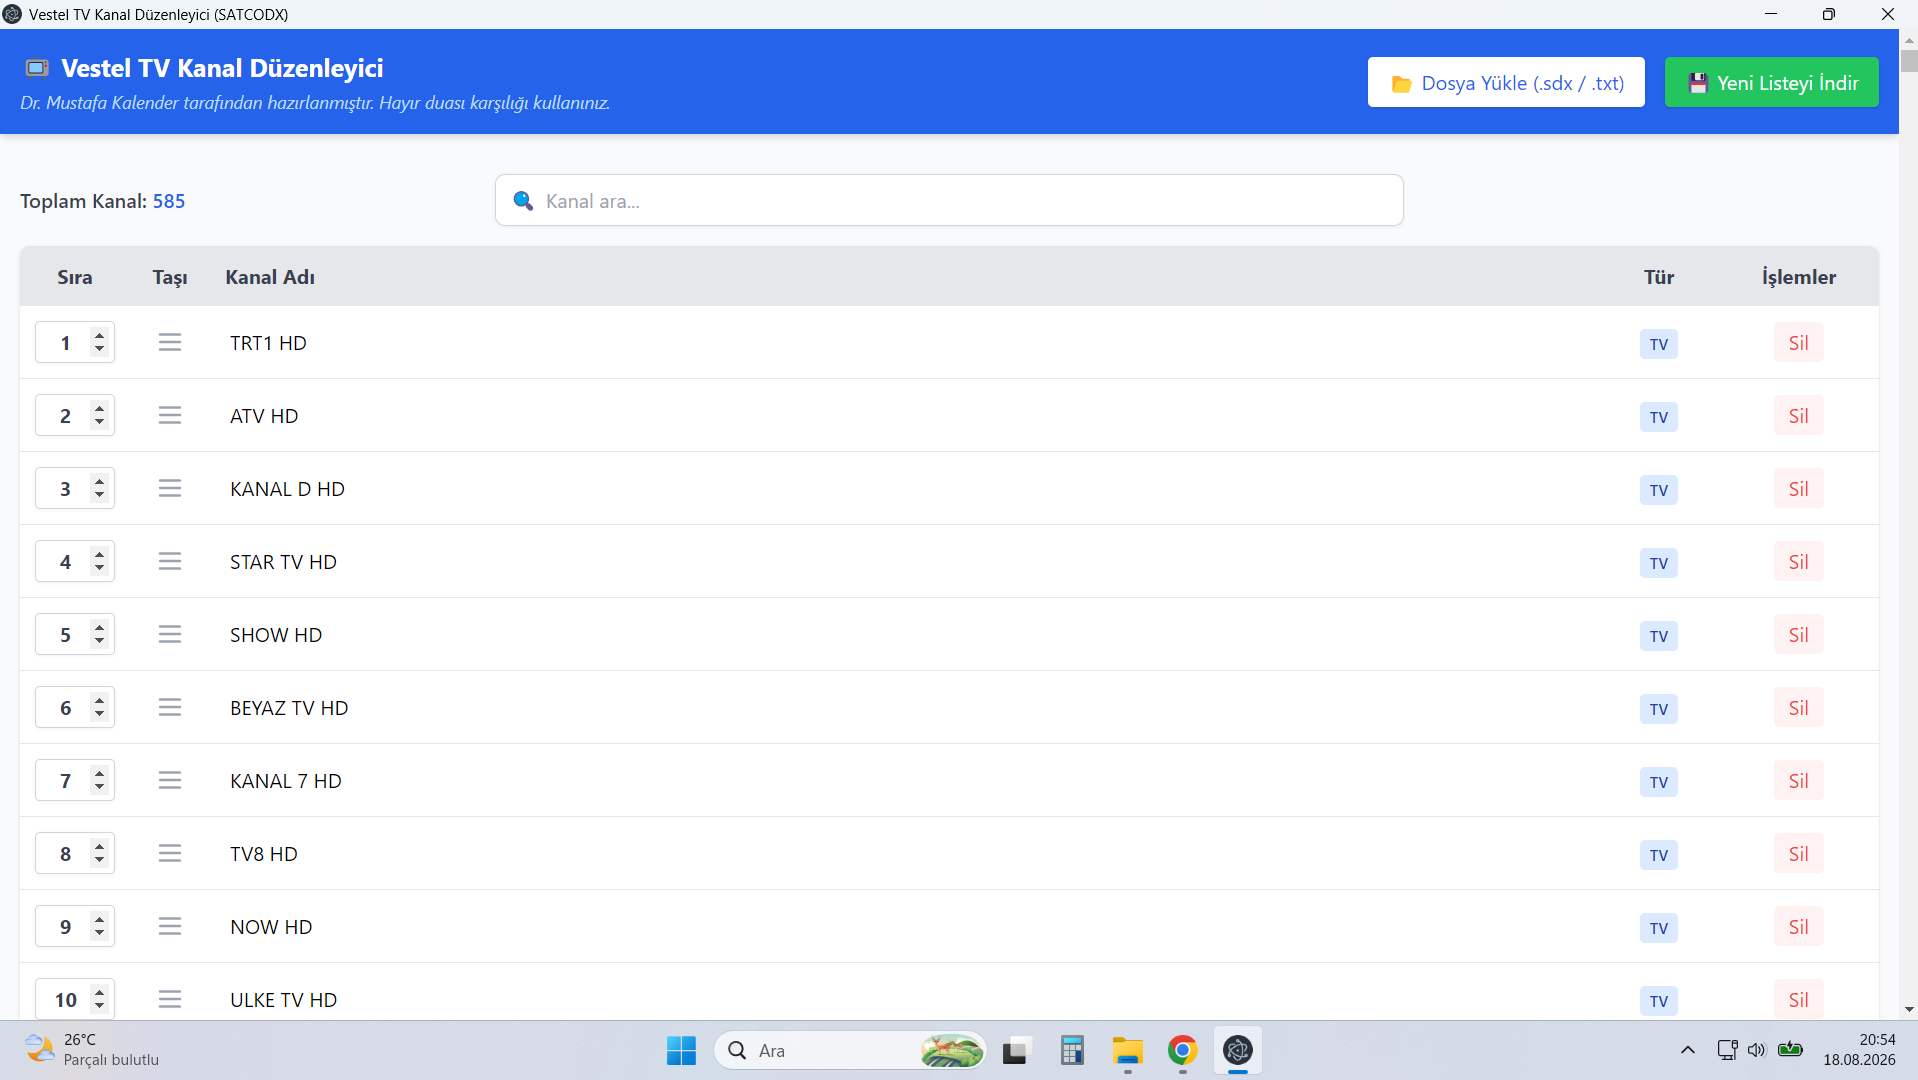Click the Toplam Kanal count 585
1918x1080 pixels.
pyautogui.click(x=169, y=201)
